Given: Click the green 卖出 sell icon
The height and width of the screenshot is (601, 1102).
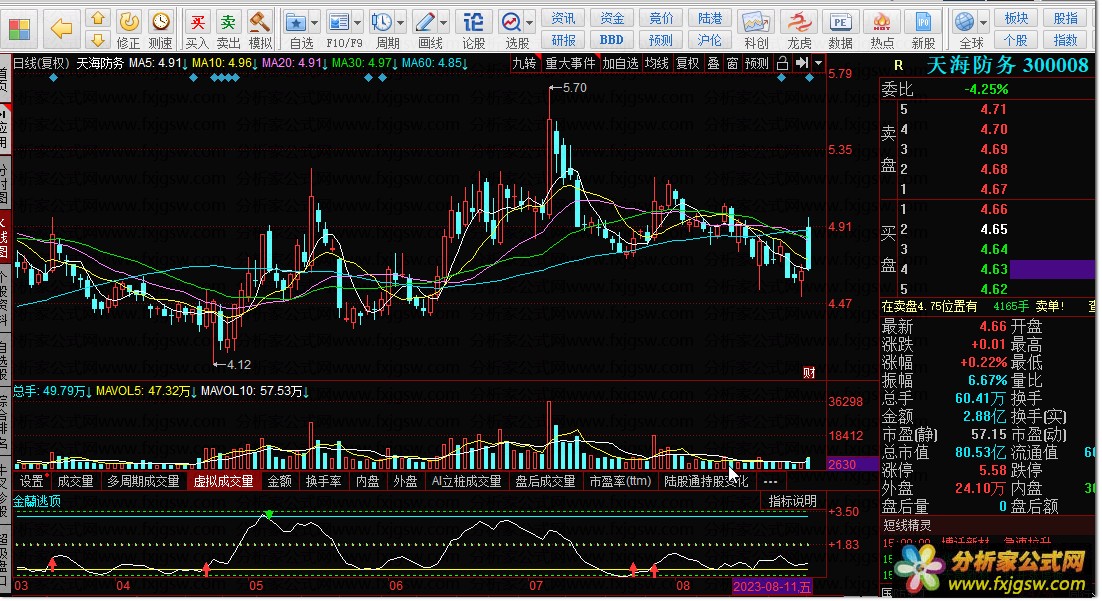Looking at the screenshot, I should pyautogui.click(x=228, y=22).
